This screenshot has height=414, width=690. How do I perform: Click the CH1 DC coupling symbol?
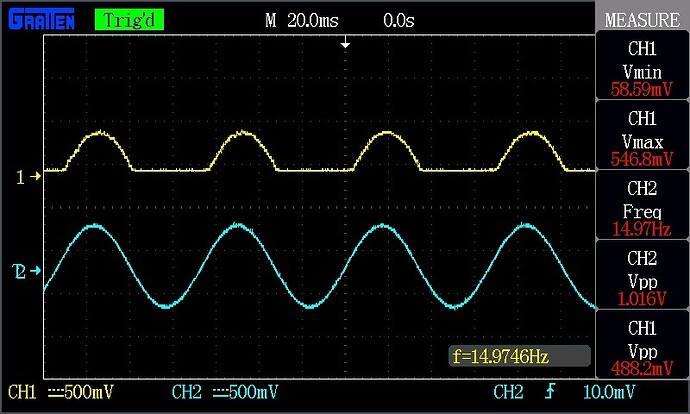pos(53,390)
